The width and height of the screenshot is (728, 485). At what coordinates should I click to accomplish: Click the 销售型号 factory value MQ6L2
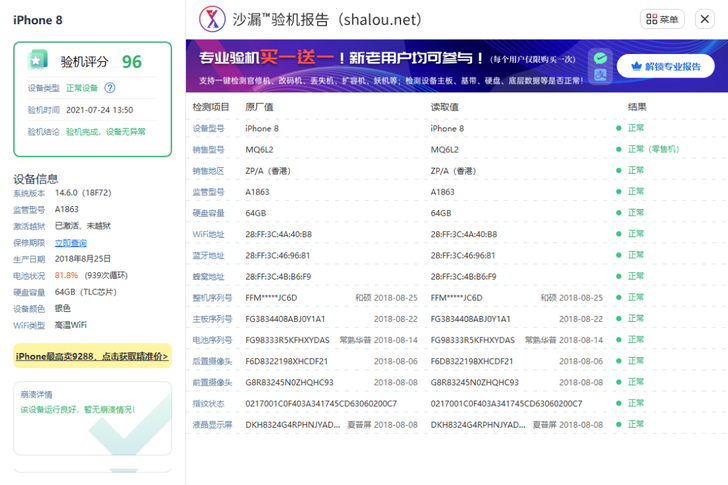(259, 149)
